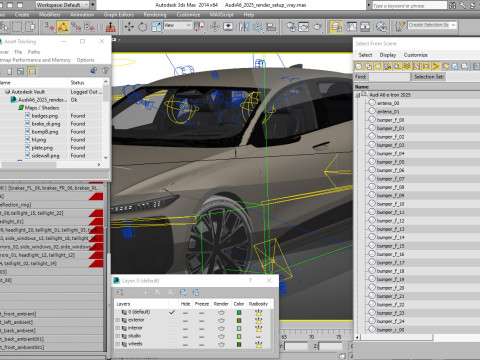Click the Mirror tool icon
The height and width of the screenshot is (360, 480).
click(x=244, y=27)
